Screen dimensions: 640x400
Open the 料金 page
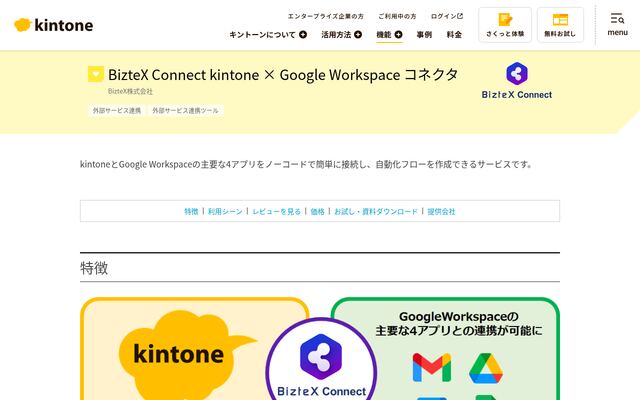coord(454,35)
